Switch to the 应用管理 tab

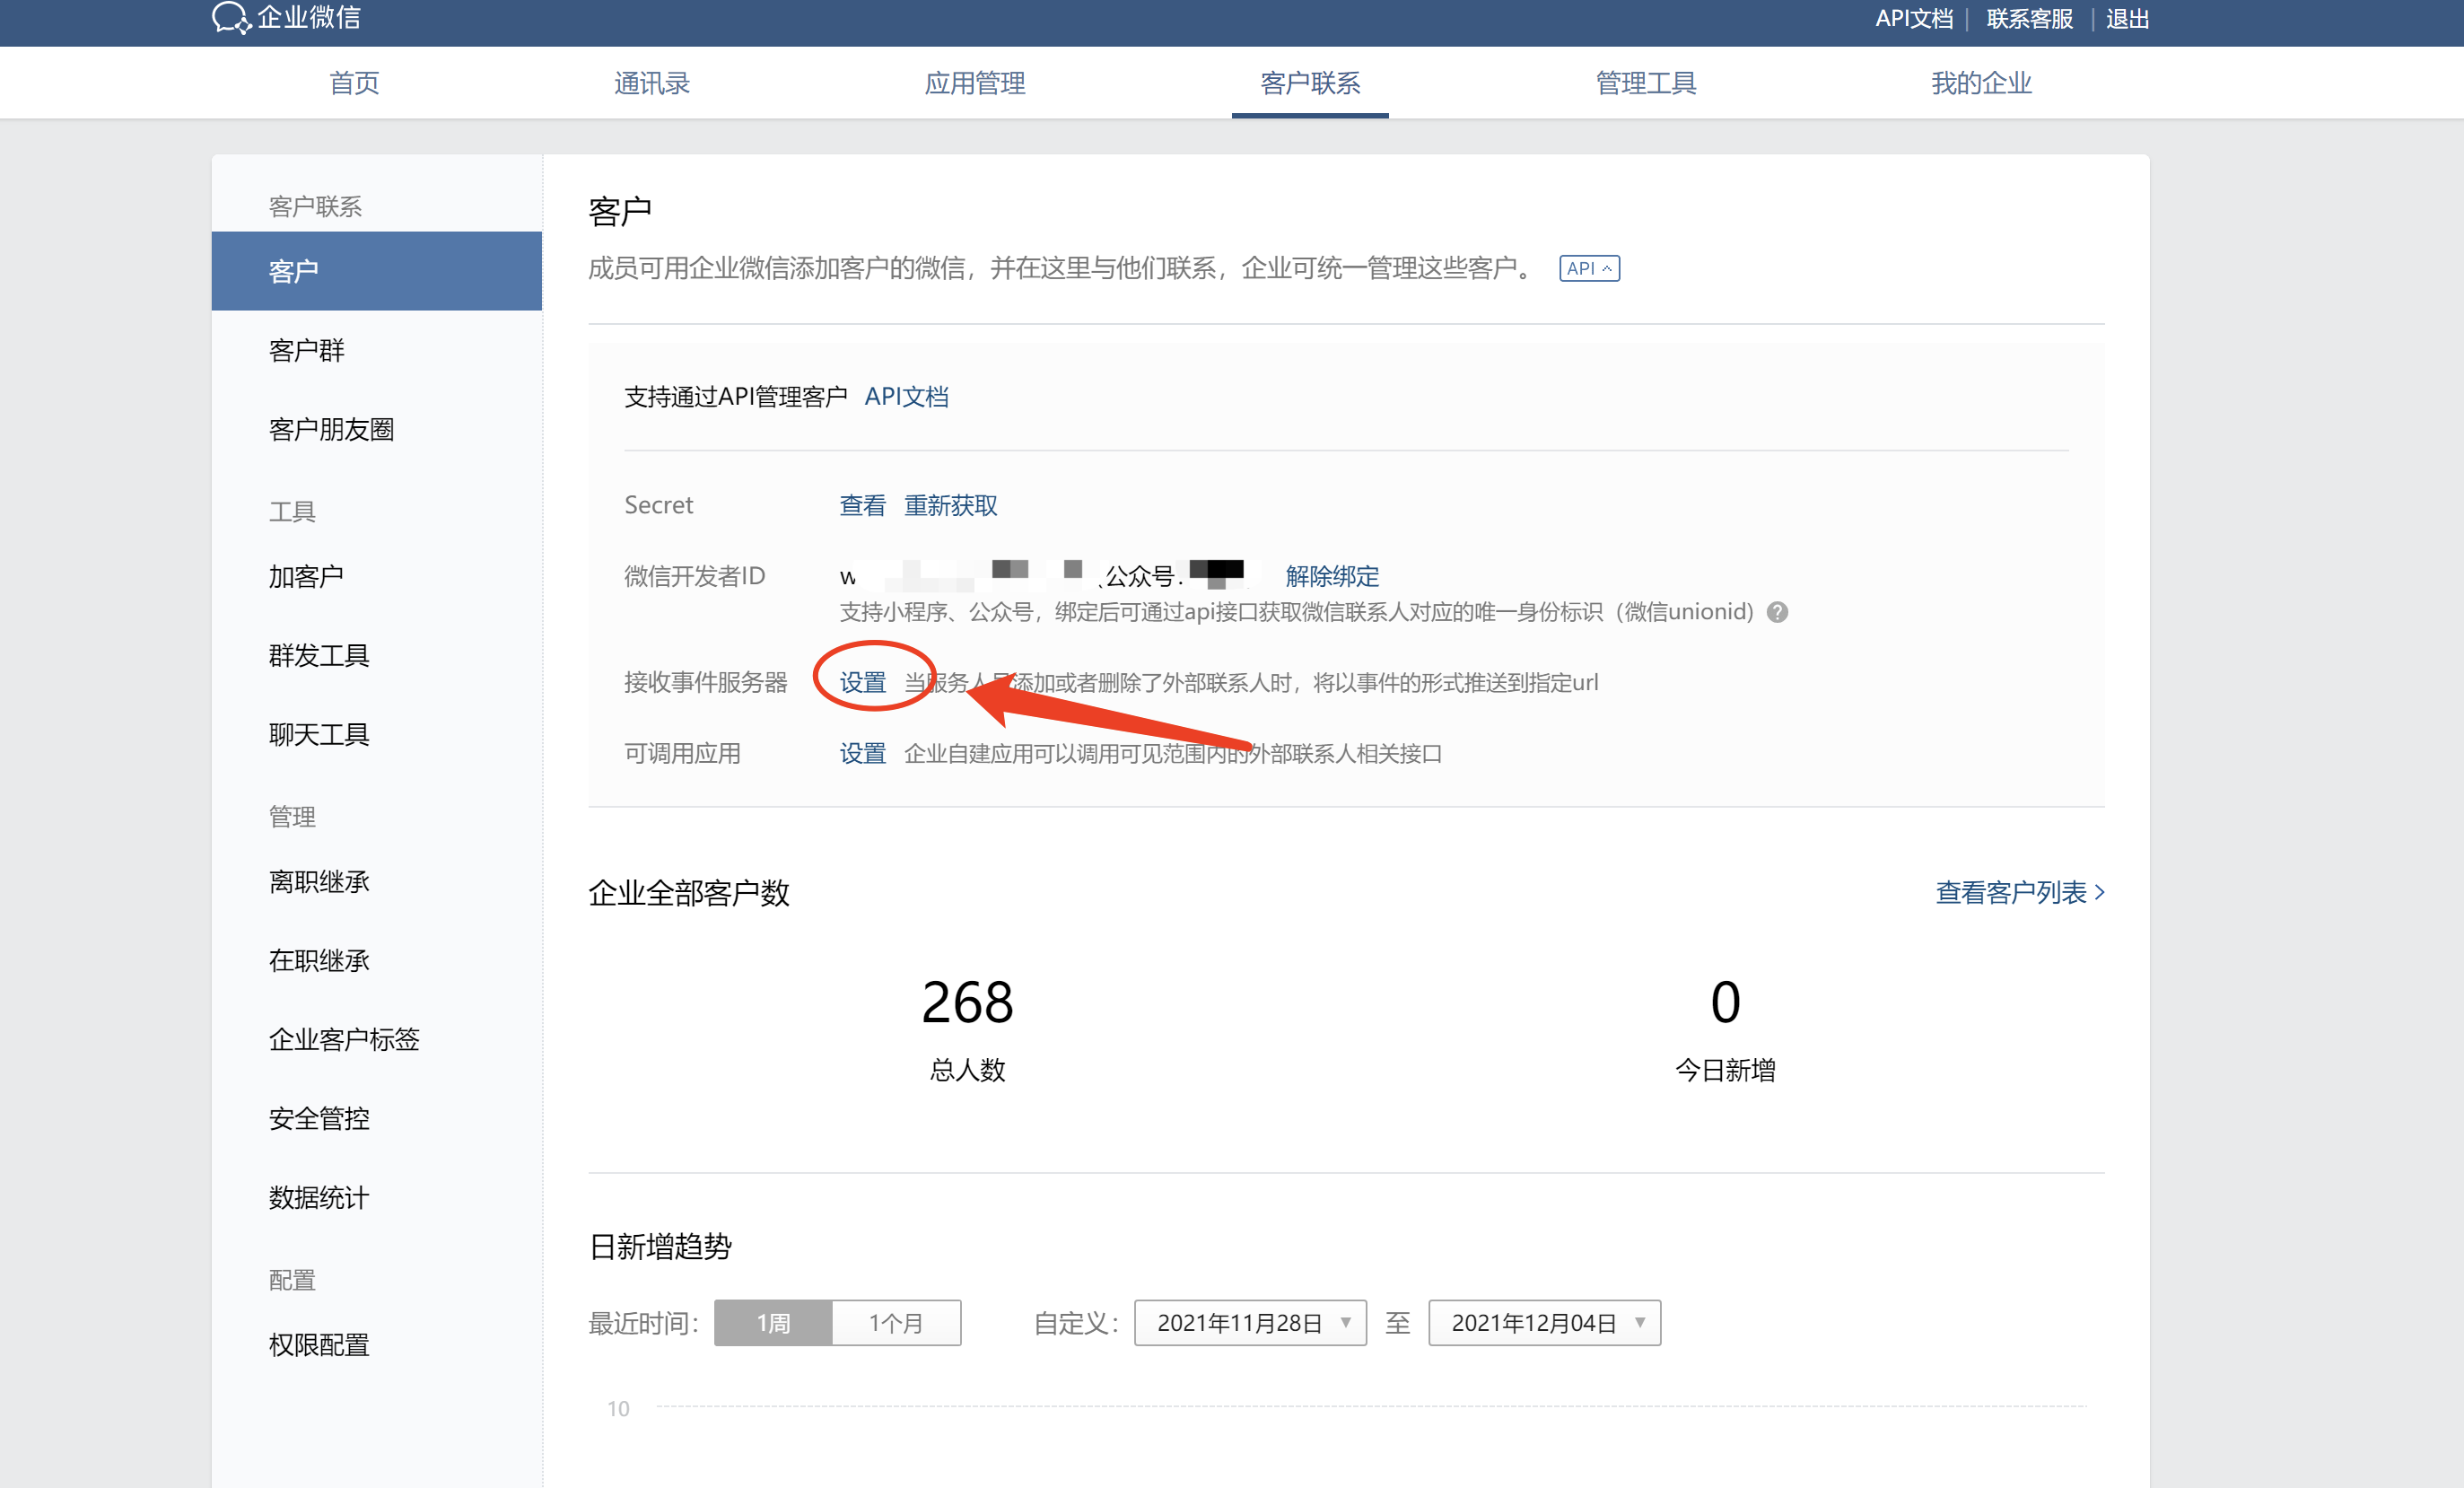[975, 83]
